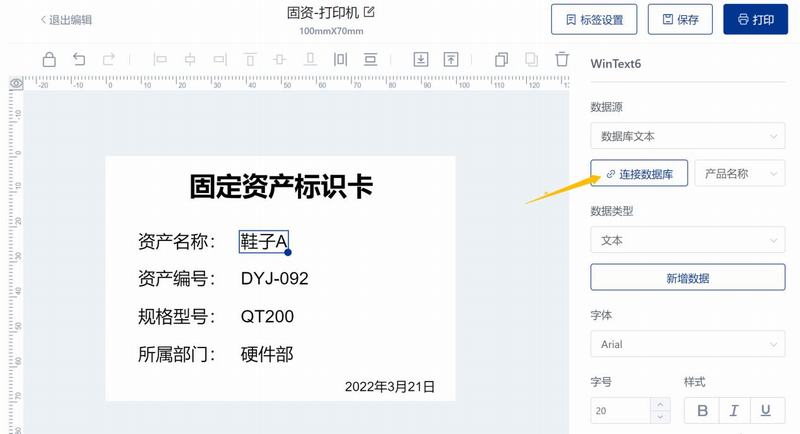Open 标签设置 label settings
This screenshot has height=434, width=800.
point(594,19)
